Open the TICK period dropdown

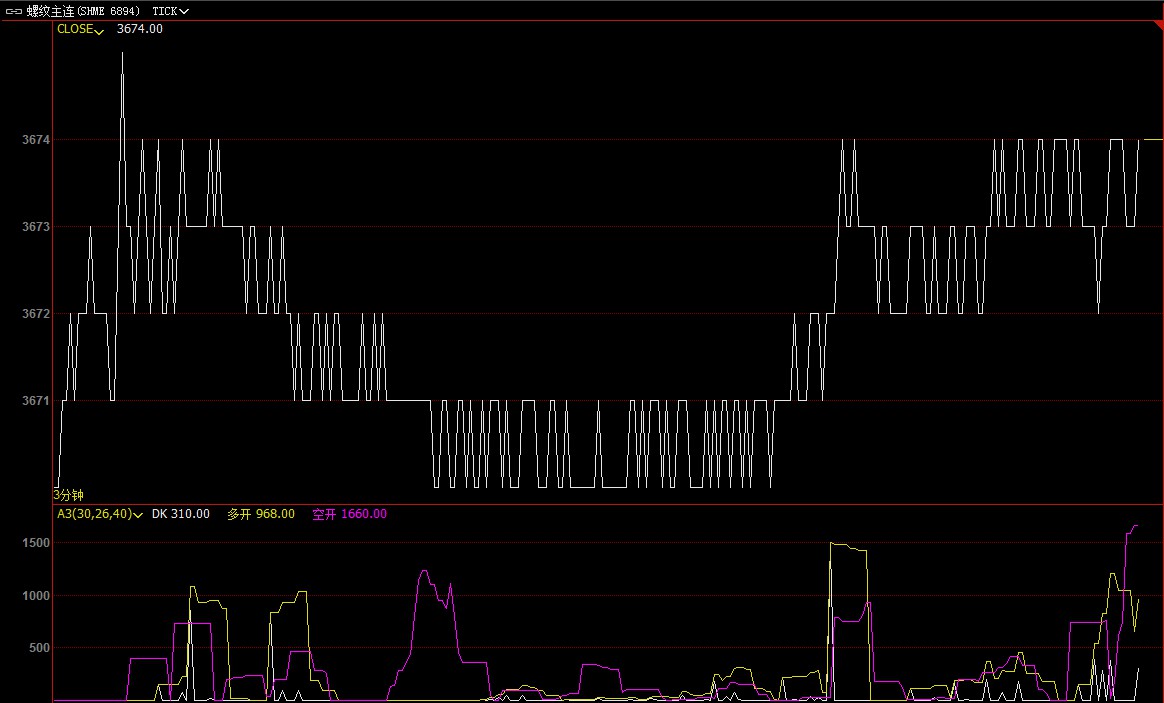pyautogui.click(x=170, y=11)
